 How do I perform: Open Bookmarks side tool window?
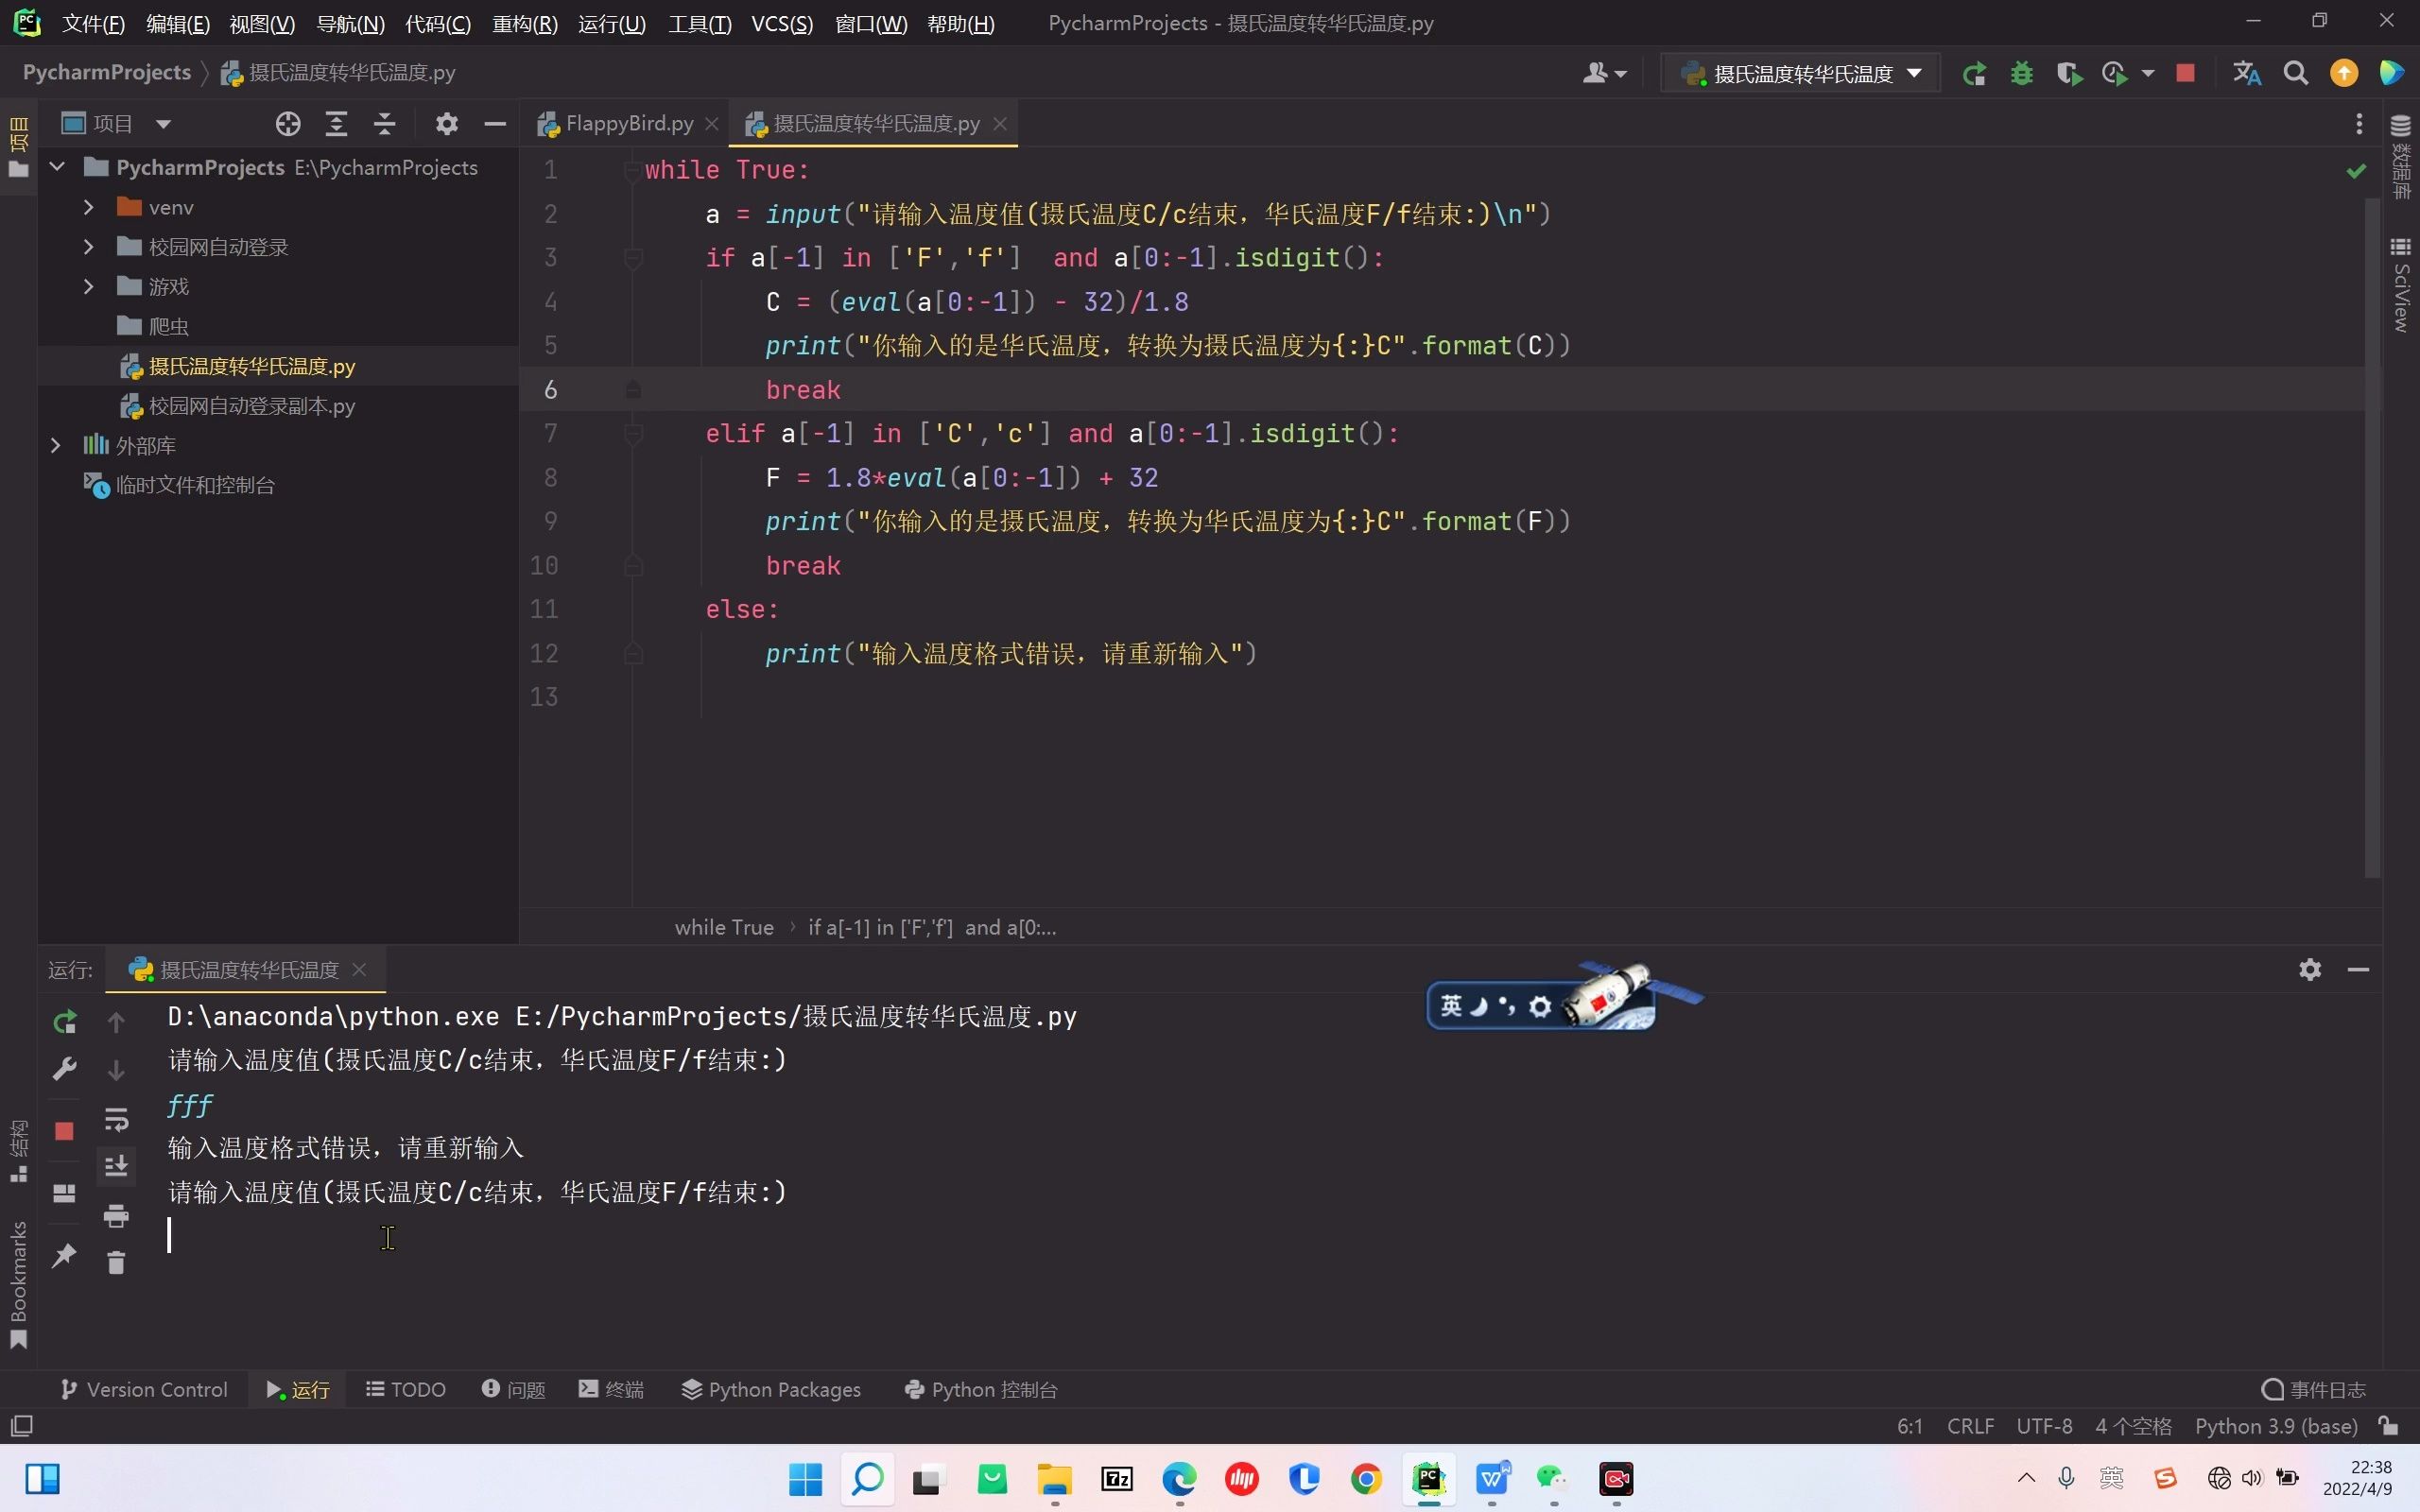[18, 1285]
